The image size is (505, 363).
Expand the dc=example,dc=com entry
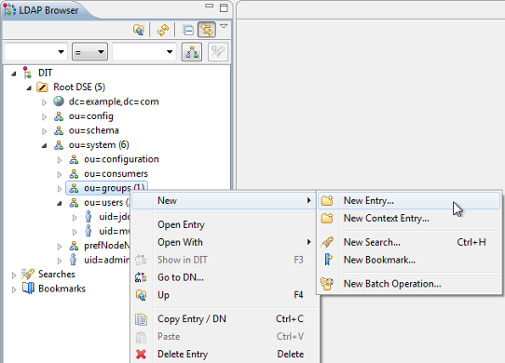click(x=44, y=102)
